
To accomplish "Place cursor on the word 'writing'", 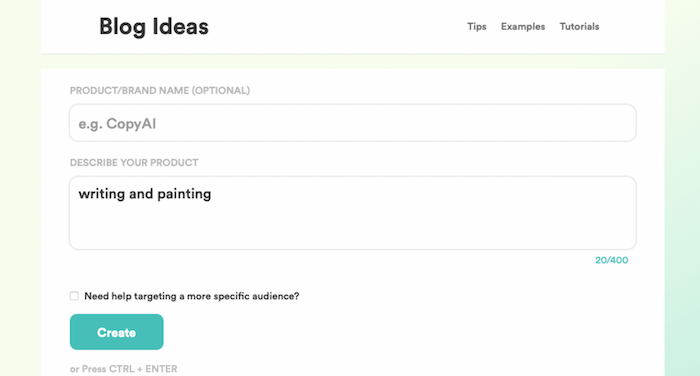I will 101,194.
